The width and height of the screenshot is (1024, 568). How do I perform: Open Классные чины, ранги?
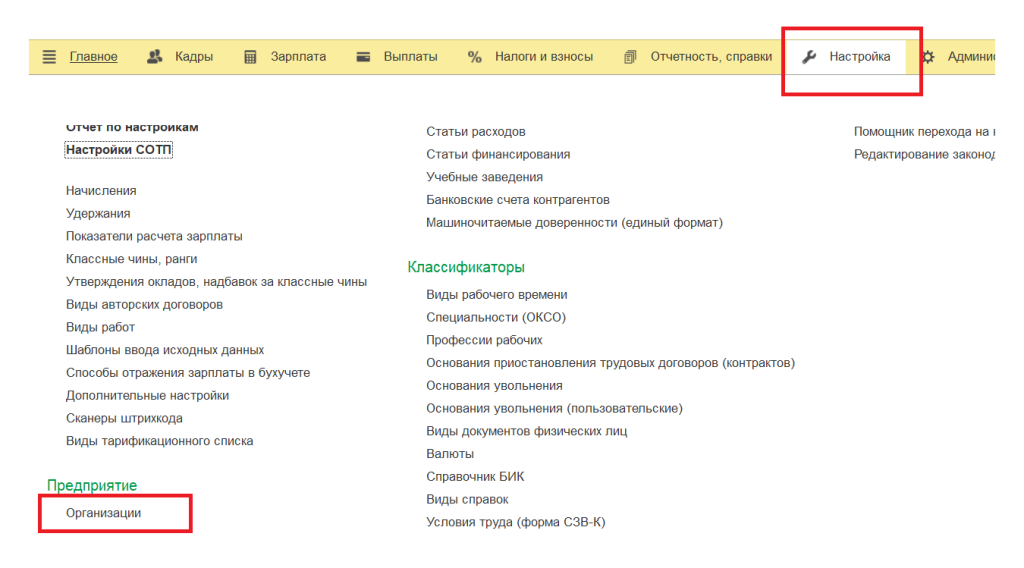tap(131, 259)
